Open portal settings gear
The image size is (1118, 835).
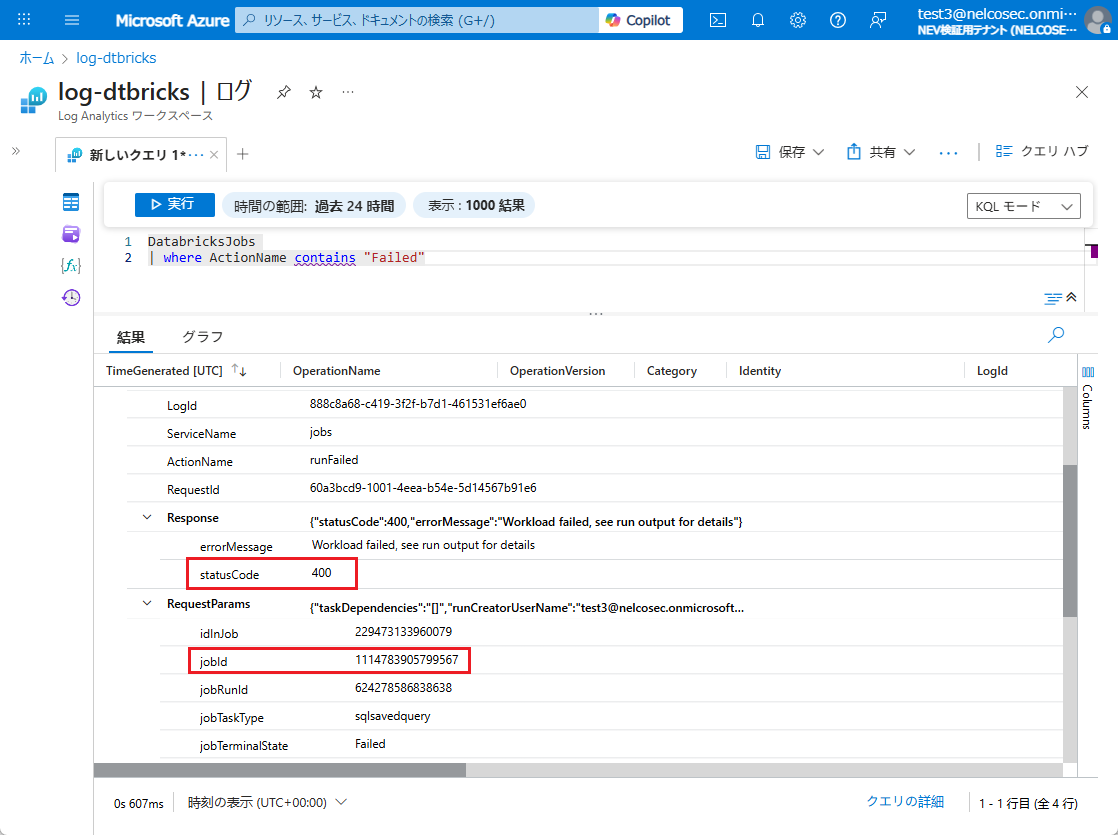point(798,20)
